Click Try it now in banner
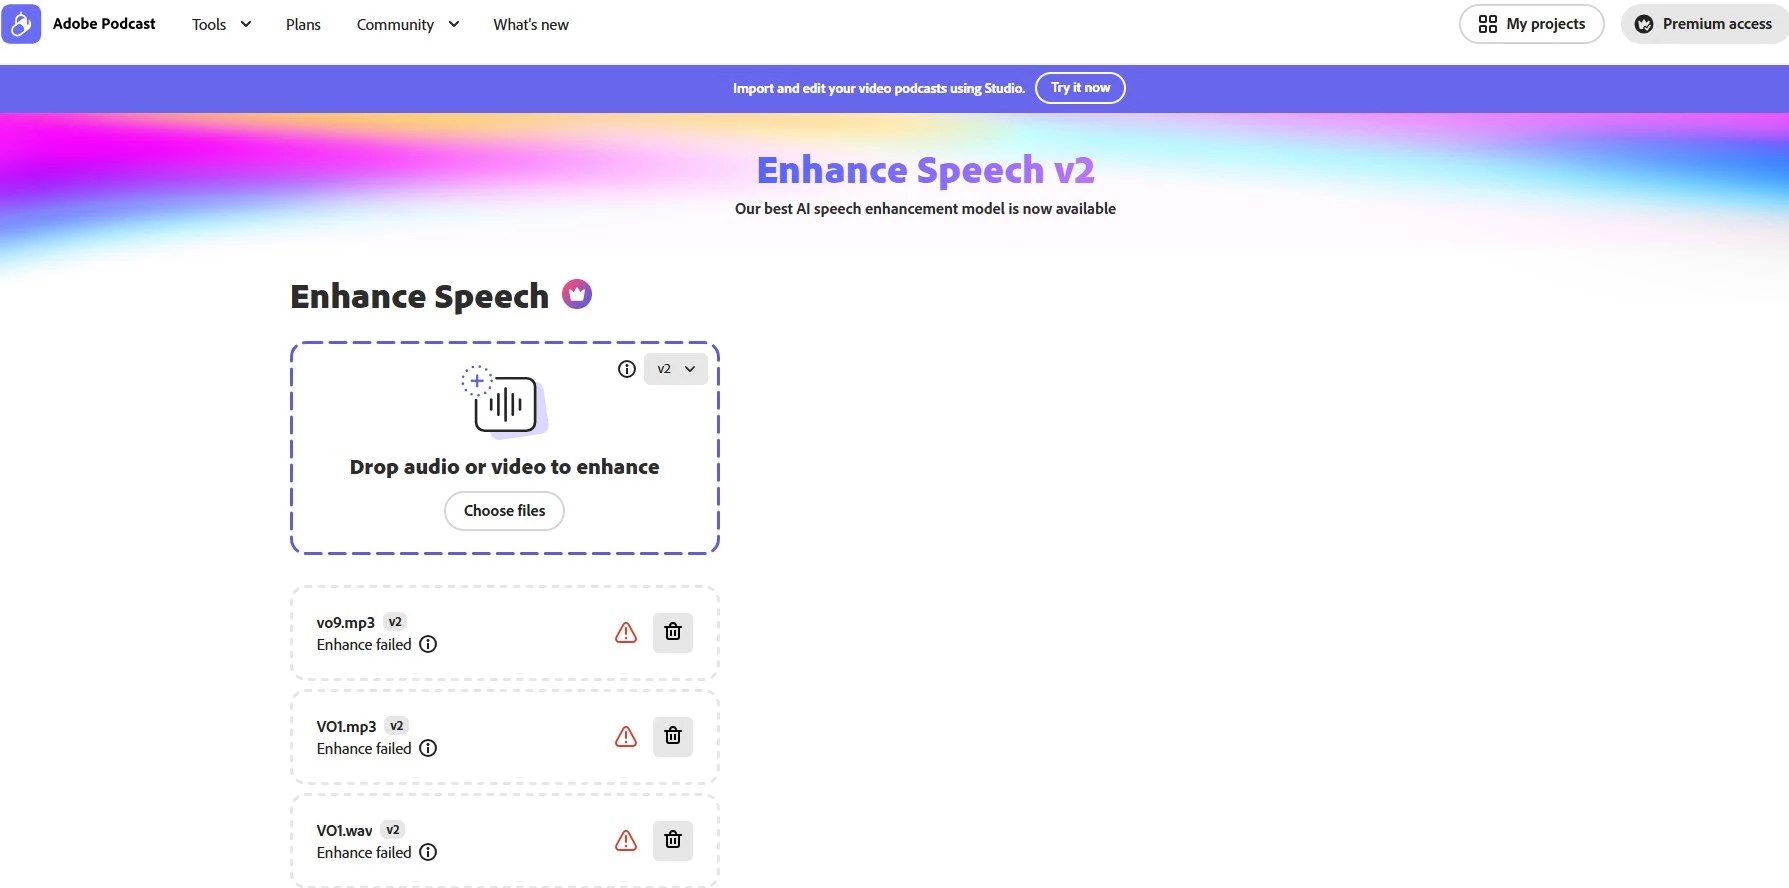1789x888 pixels. [x=1080, y=88]
